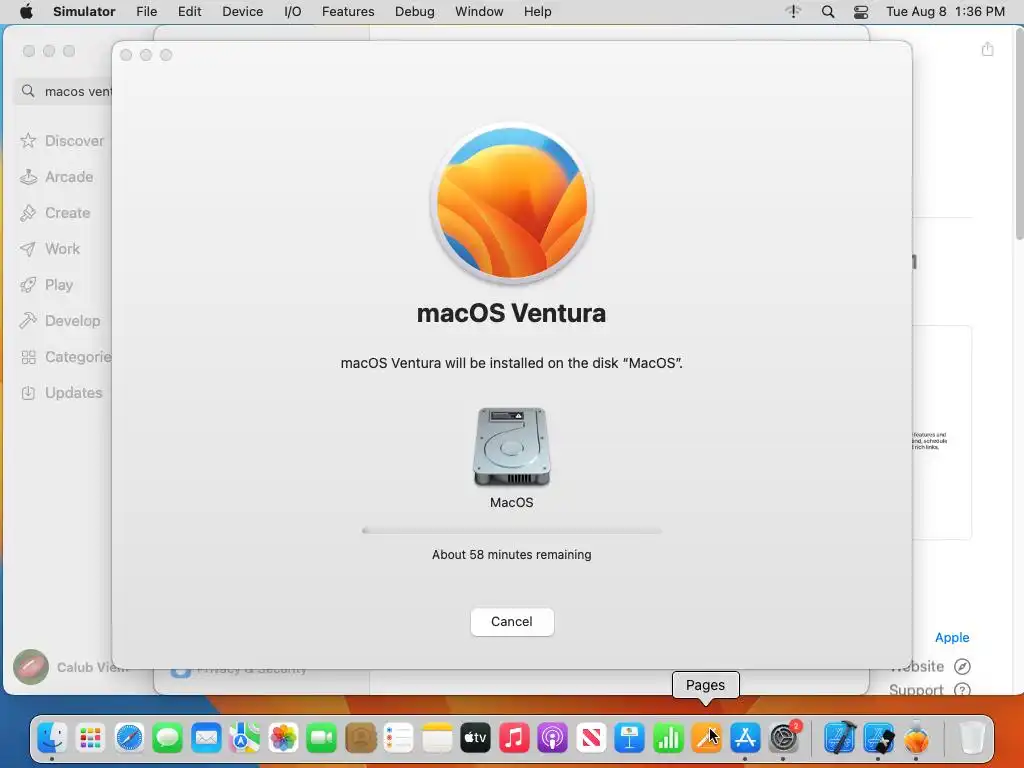
Task: Select Play in App Store sidebar
Action: 46,285
